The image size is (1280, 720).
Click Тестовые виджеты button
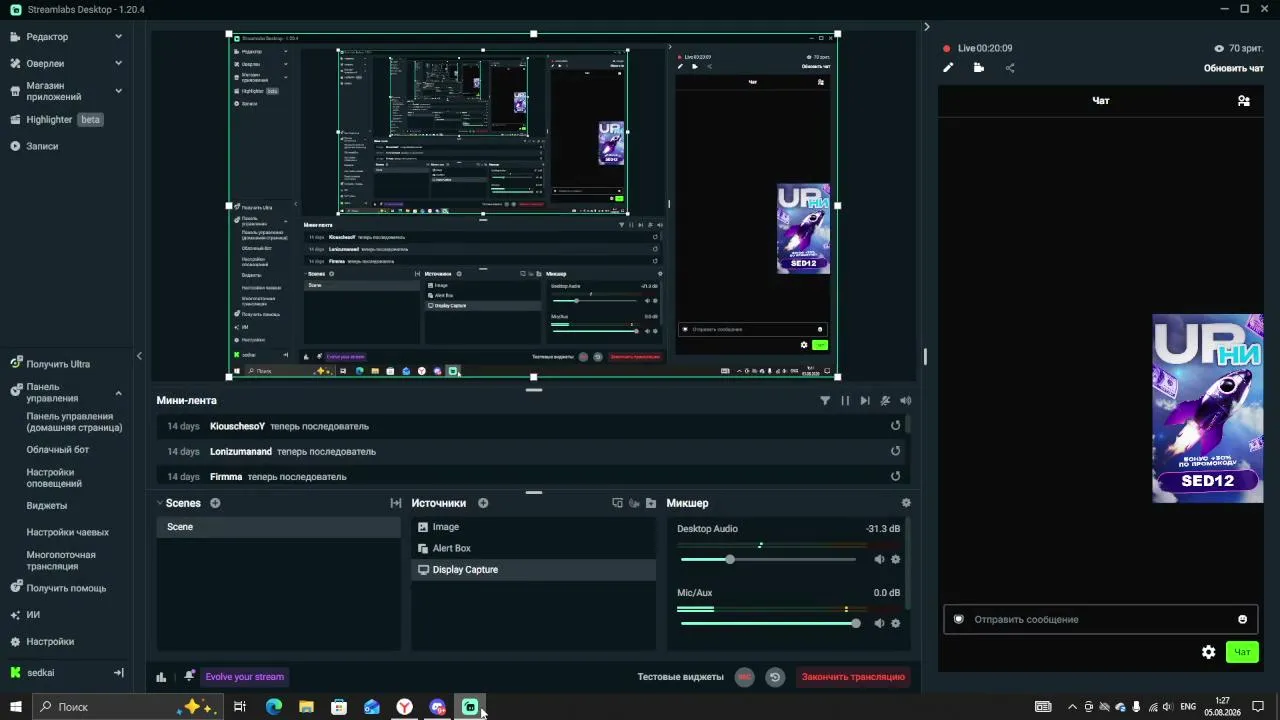680,677
